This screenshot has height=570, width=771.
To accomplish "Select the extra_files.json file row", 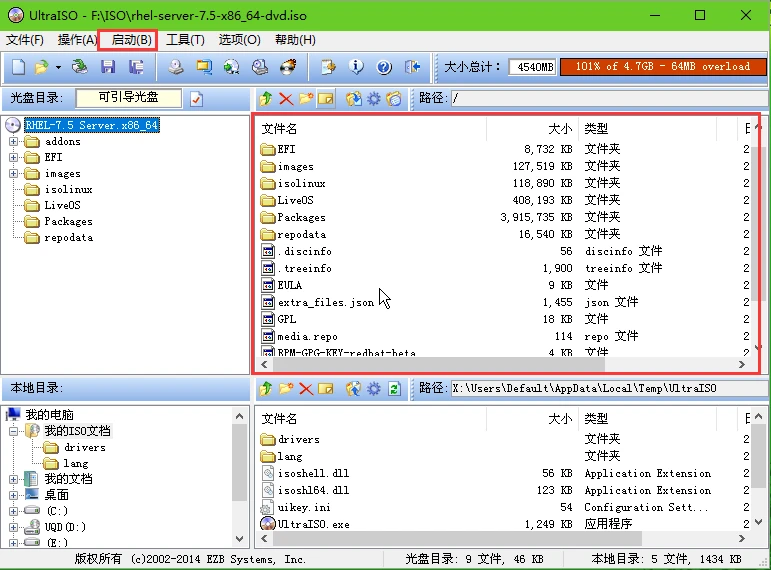I will click(x=502, y=302).
